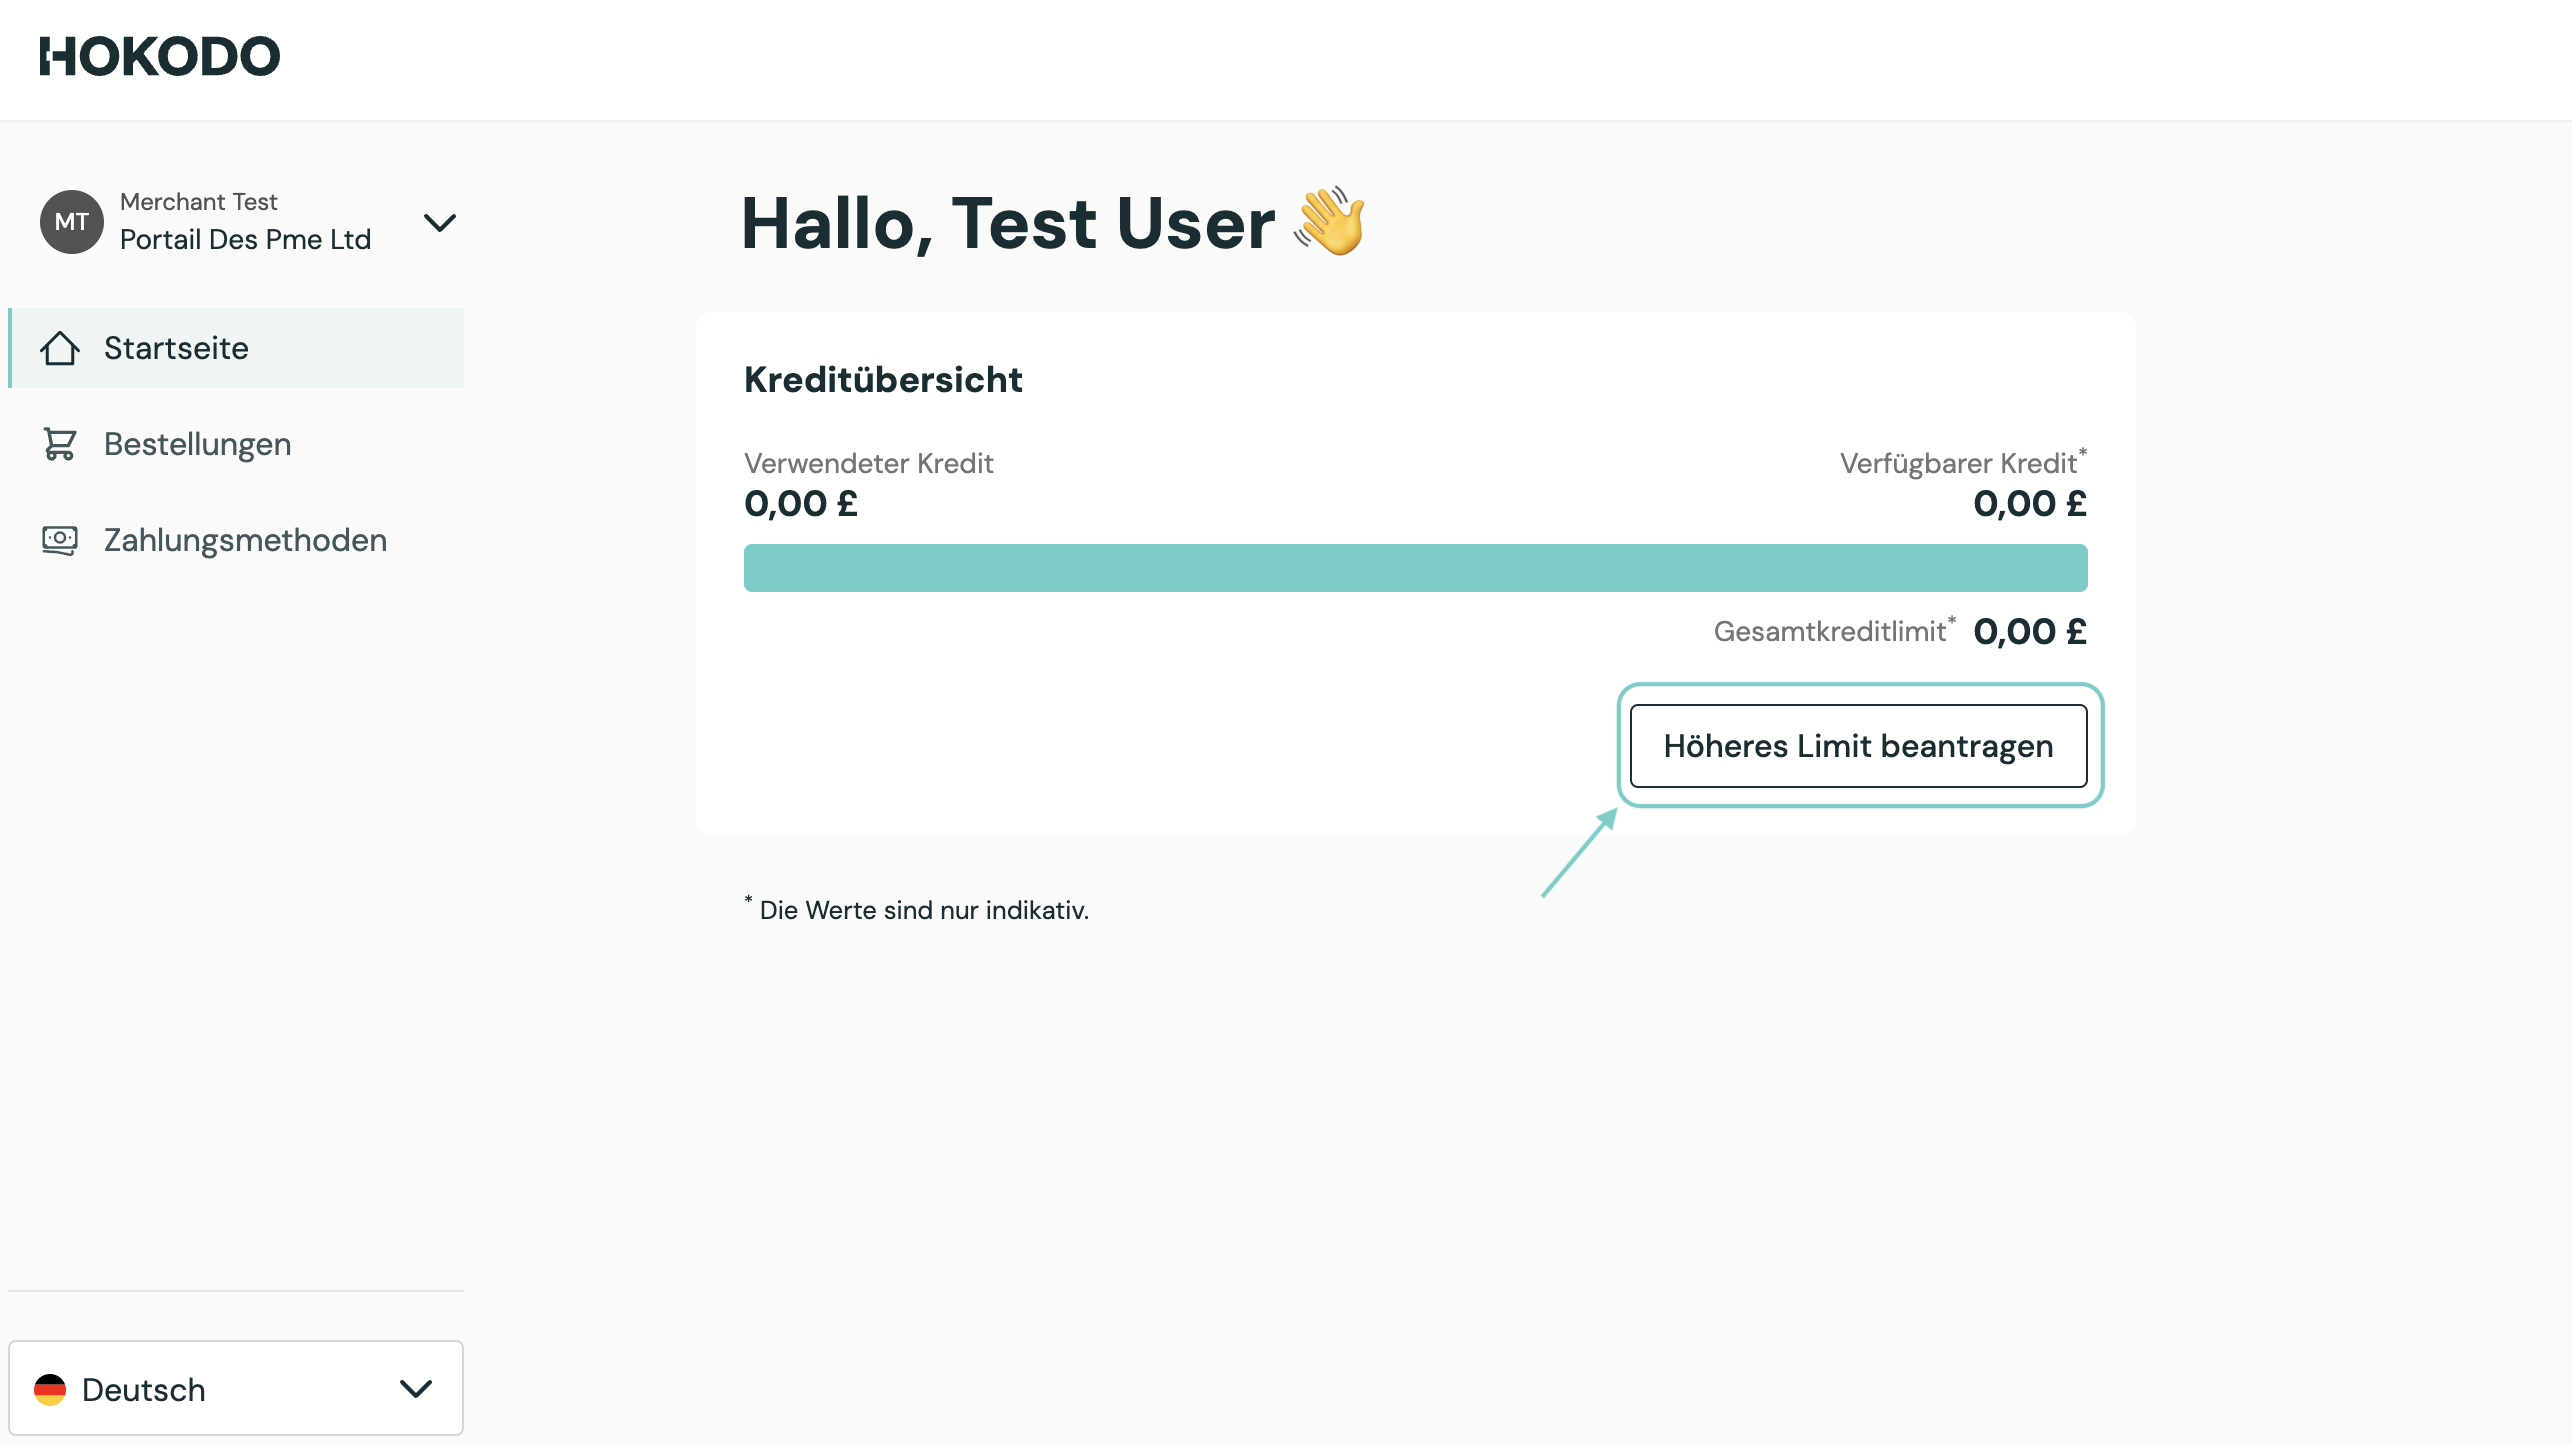Click the Verfügbarer Kredit amount
The width and height of the screenshot is (2572, 1444).
[x=2029, y=504]
